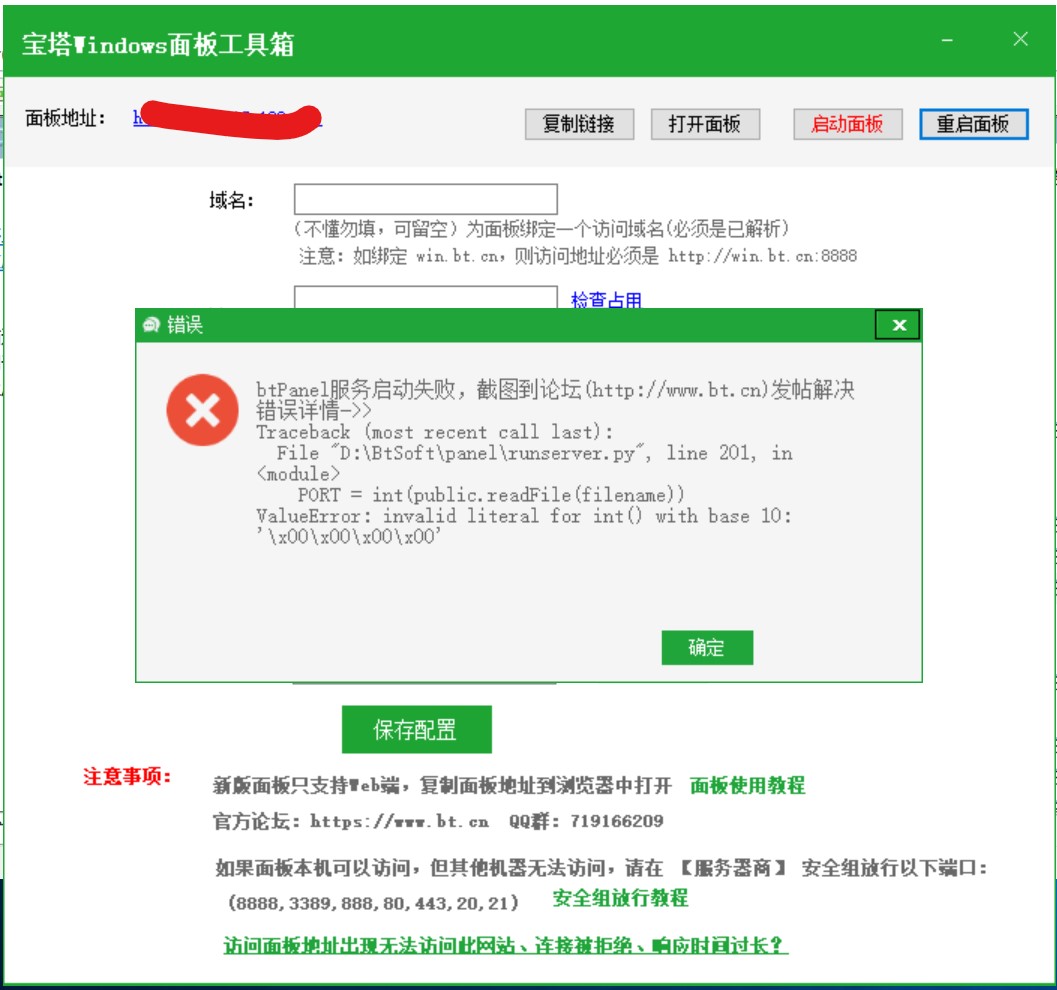The height and width of the screenshot is (990, 1057).
Task: Save settings with 保存配置
Action: 417,729
